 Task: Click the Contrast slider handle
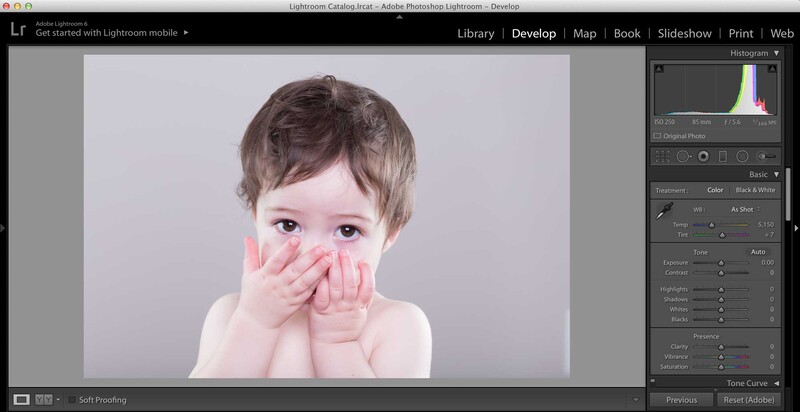click(x=721, y=273)
